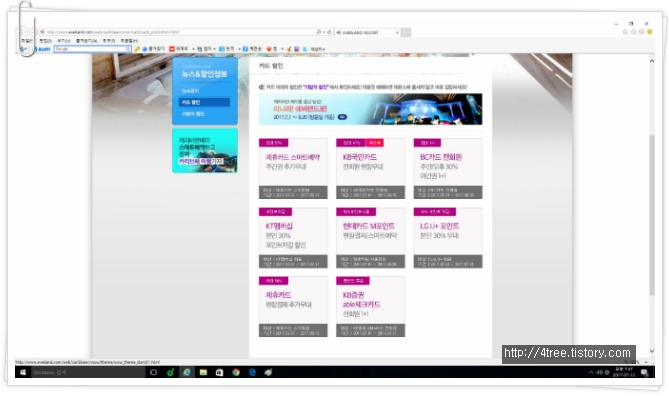Click the browser home icon at top right
Screen dimensions: 669x396
tap(625, 32)
